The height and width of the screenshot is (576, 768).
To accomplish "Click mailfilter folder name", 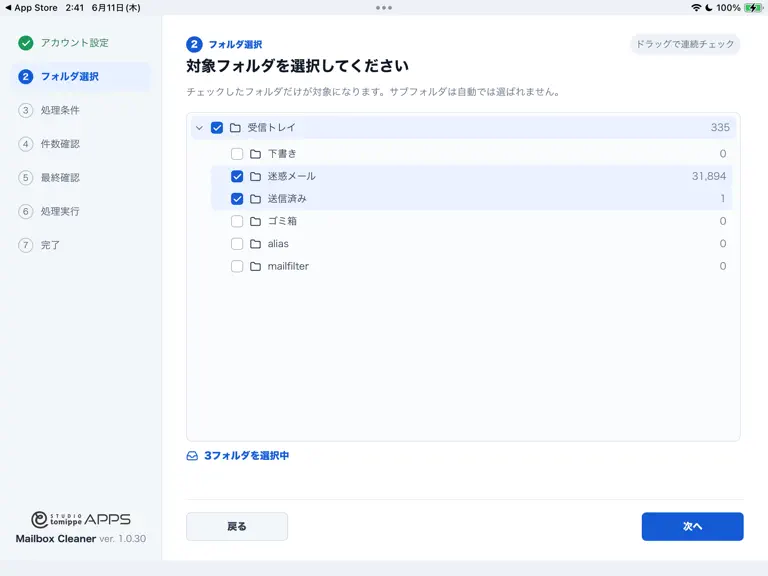I will pos(288,266).
